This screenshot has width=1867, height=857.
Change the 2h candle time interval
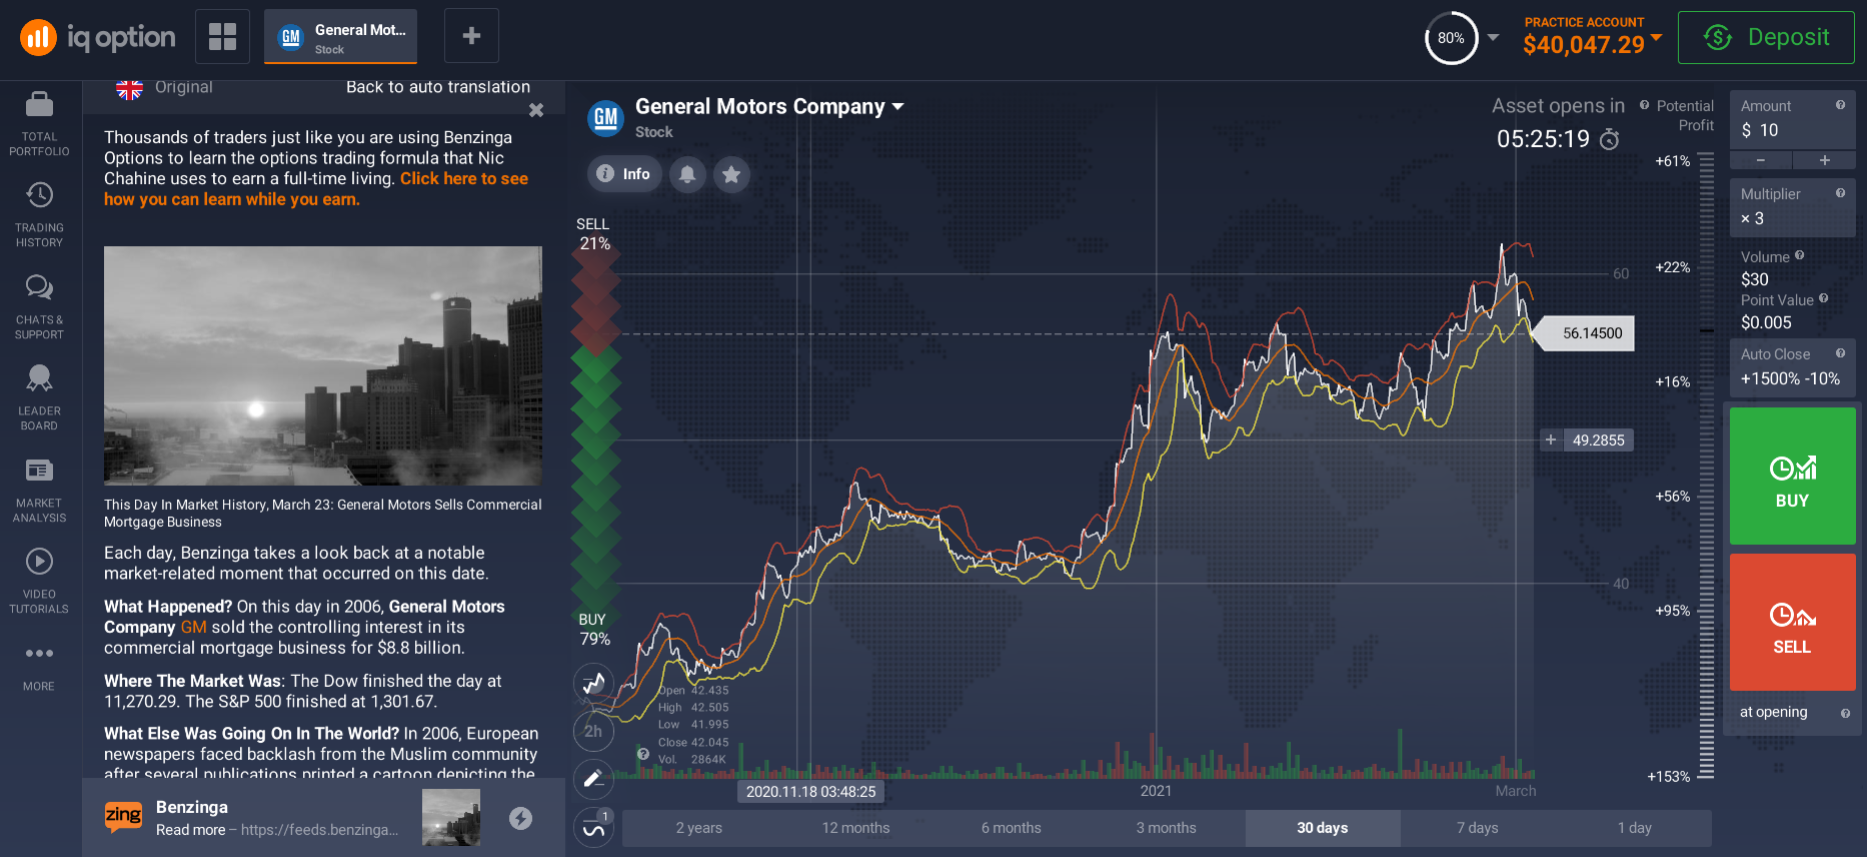(593, 731)
